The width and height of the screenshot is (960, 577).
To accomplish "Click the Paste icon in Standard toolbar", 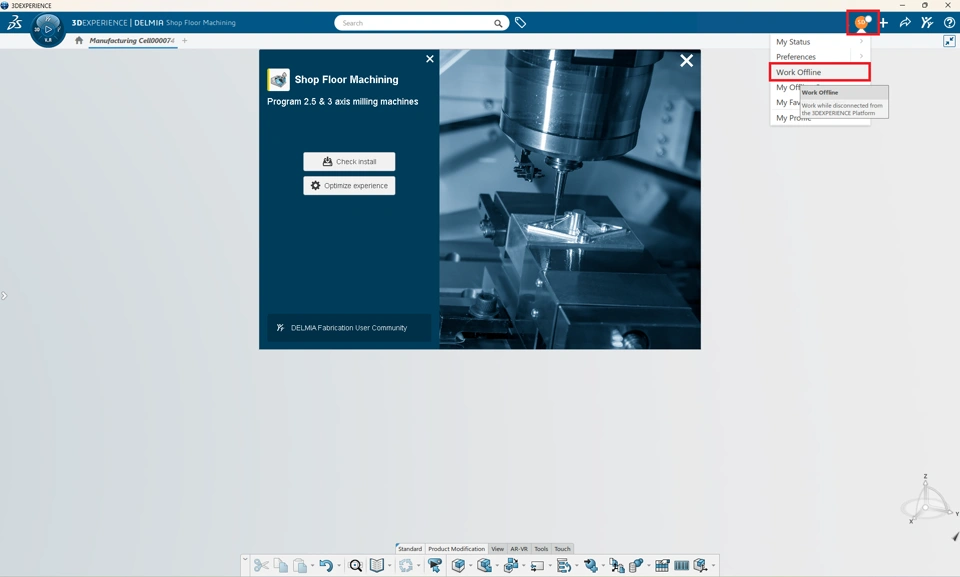I will [x=299, y=565].
